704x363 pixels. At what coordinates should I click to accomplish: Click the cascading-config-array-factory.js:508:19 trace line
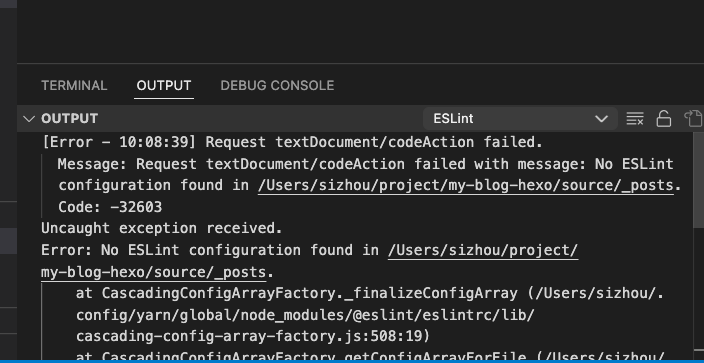coord(253,336)
